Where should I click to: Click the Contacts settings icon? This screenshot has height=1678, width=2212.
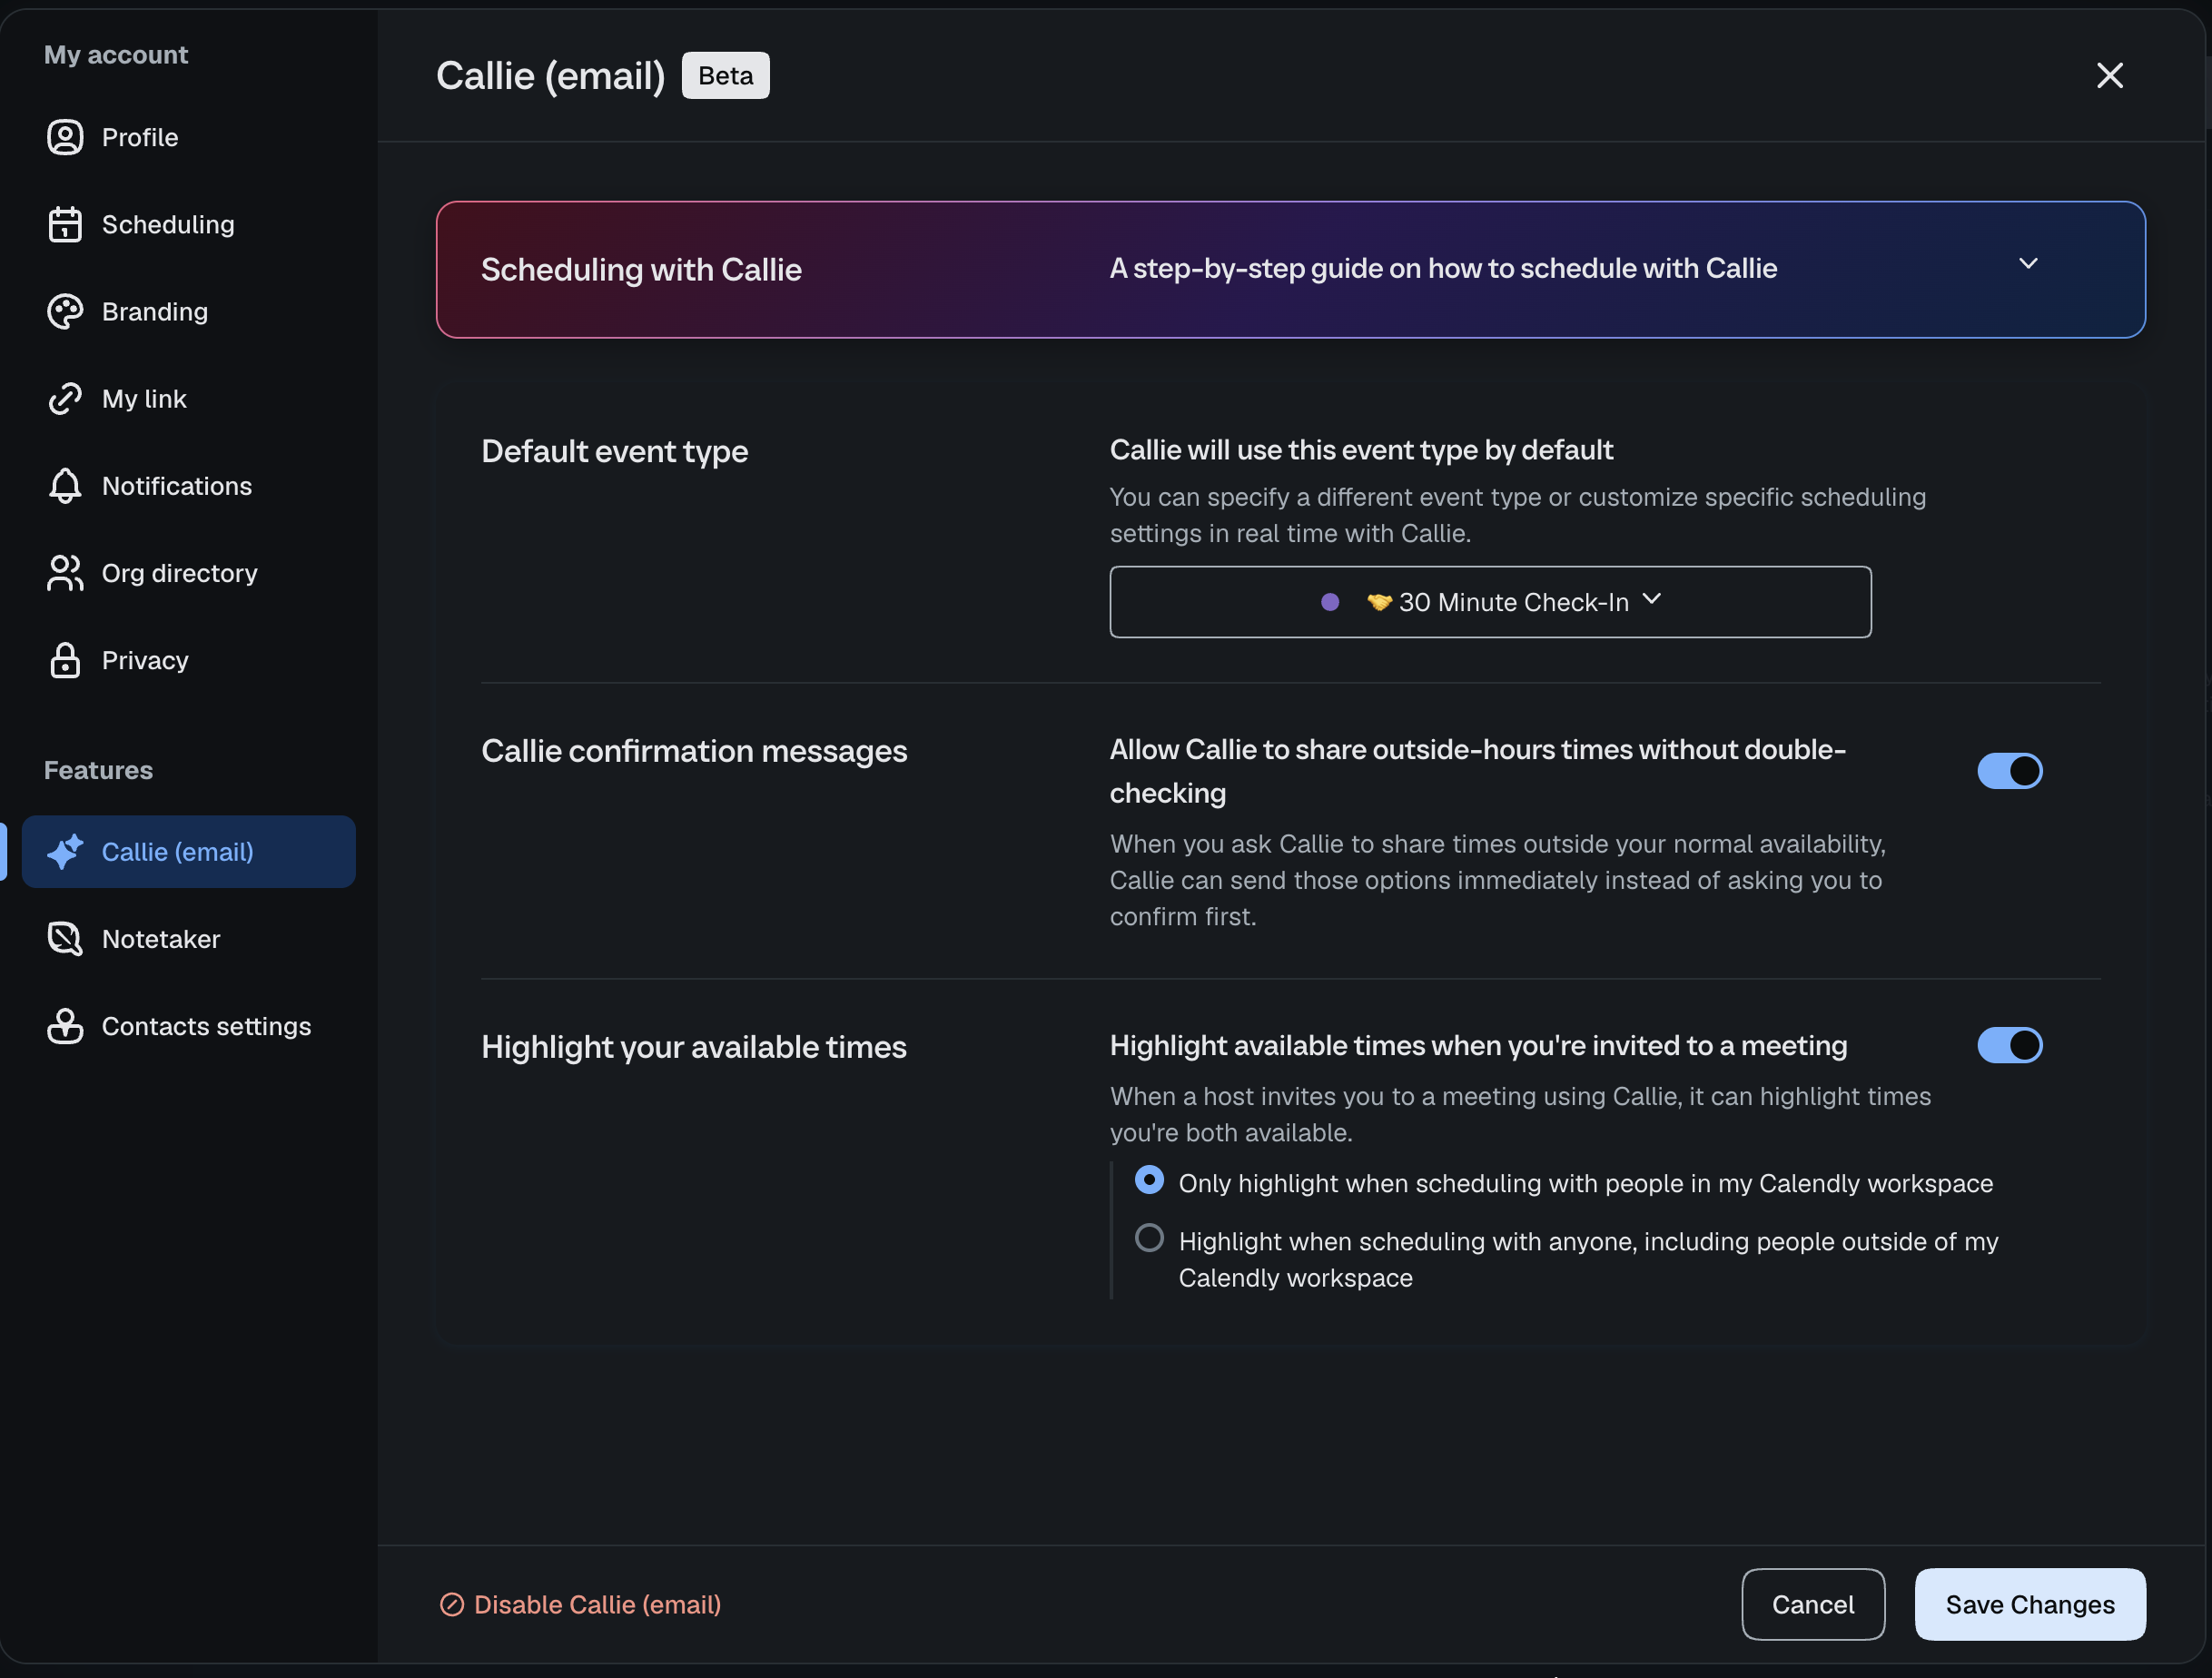tap(65, 1026)
